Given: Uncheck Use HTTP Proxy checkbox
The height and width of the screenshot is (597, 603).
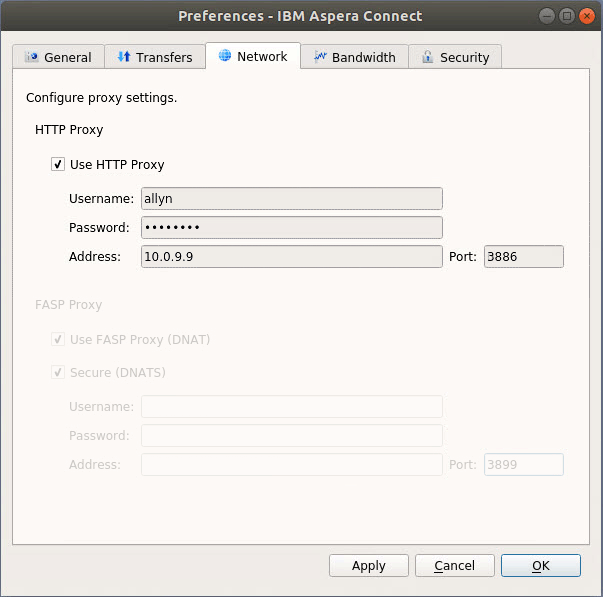Looking at the screenshot, I should pos(58,165).
